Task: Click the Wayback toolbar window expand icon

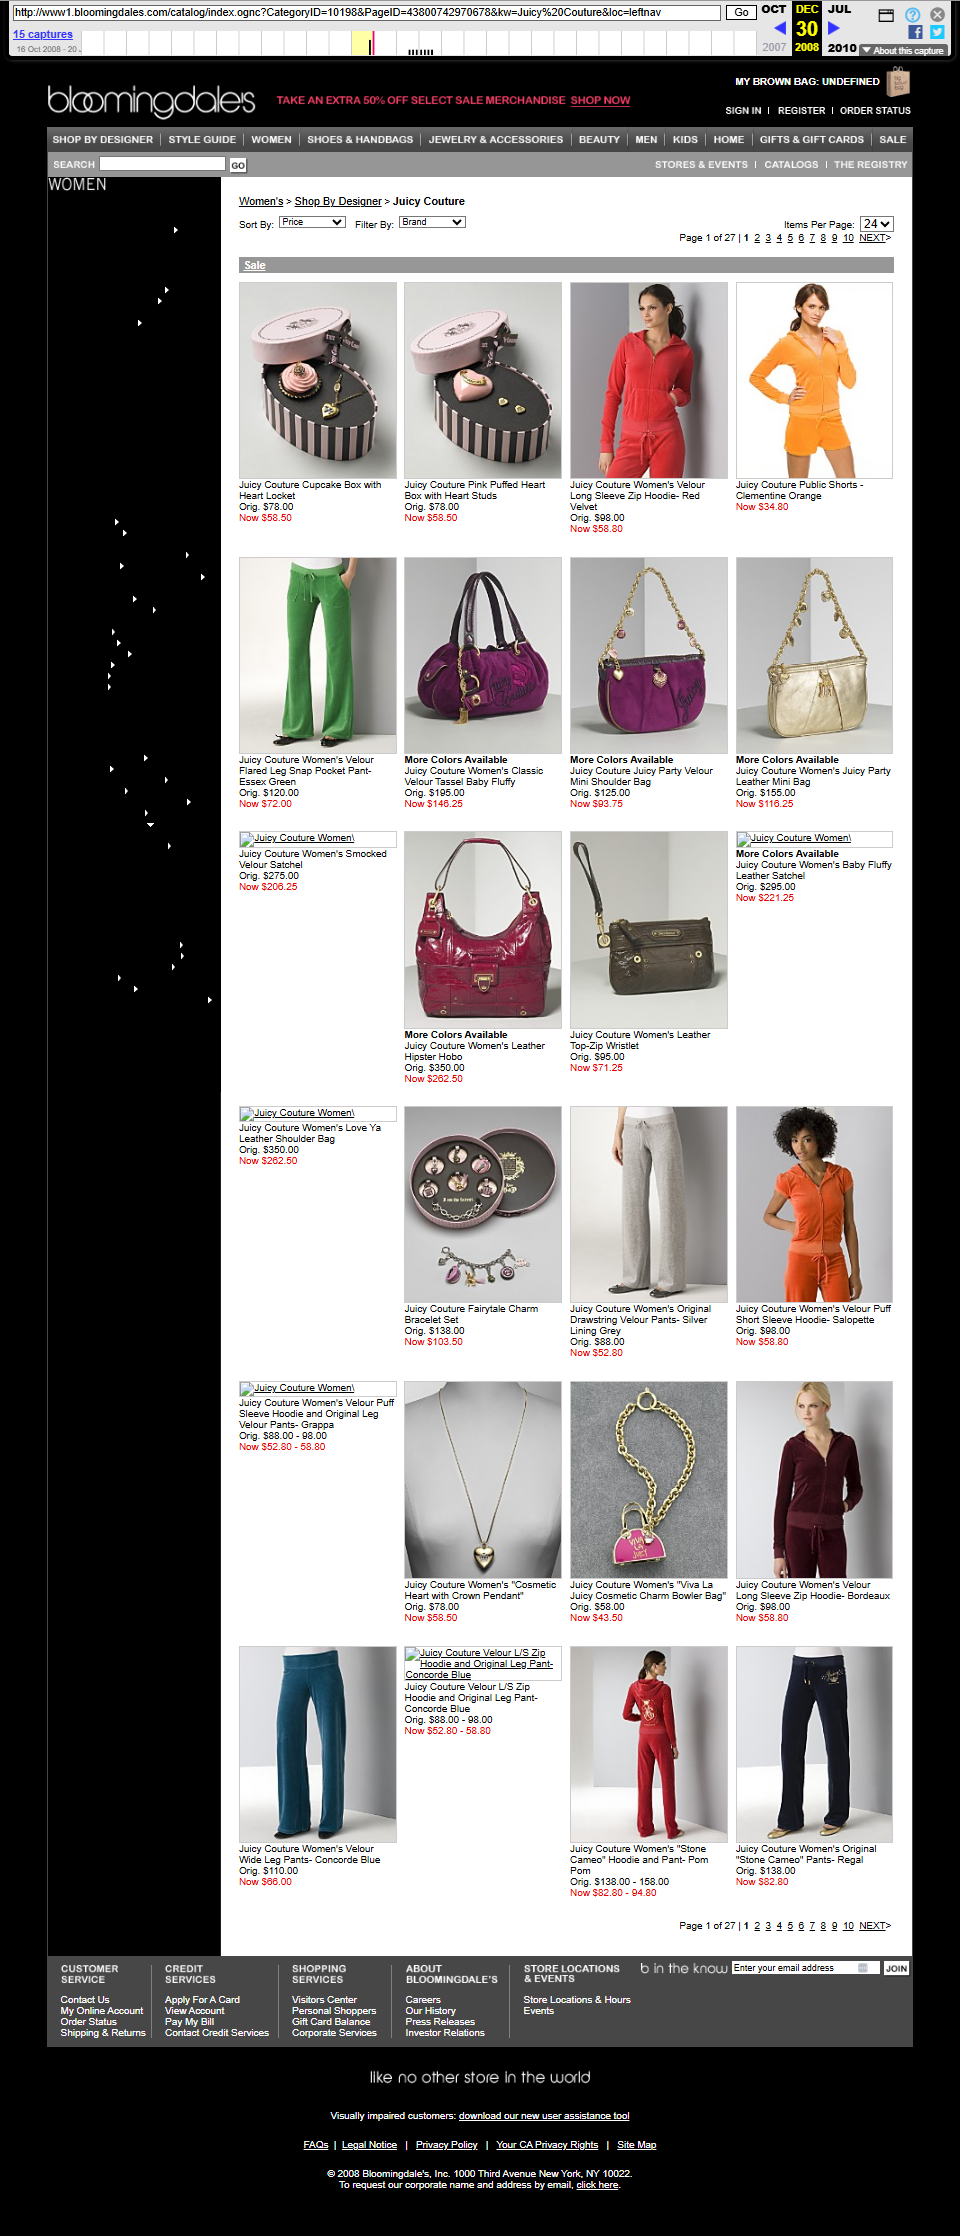Action: coord(886,15)
